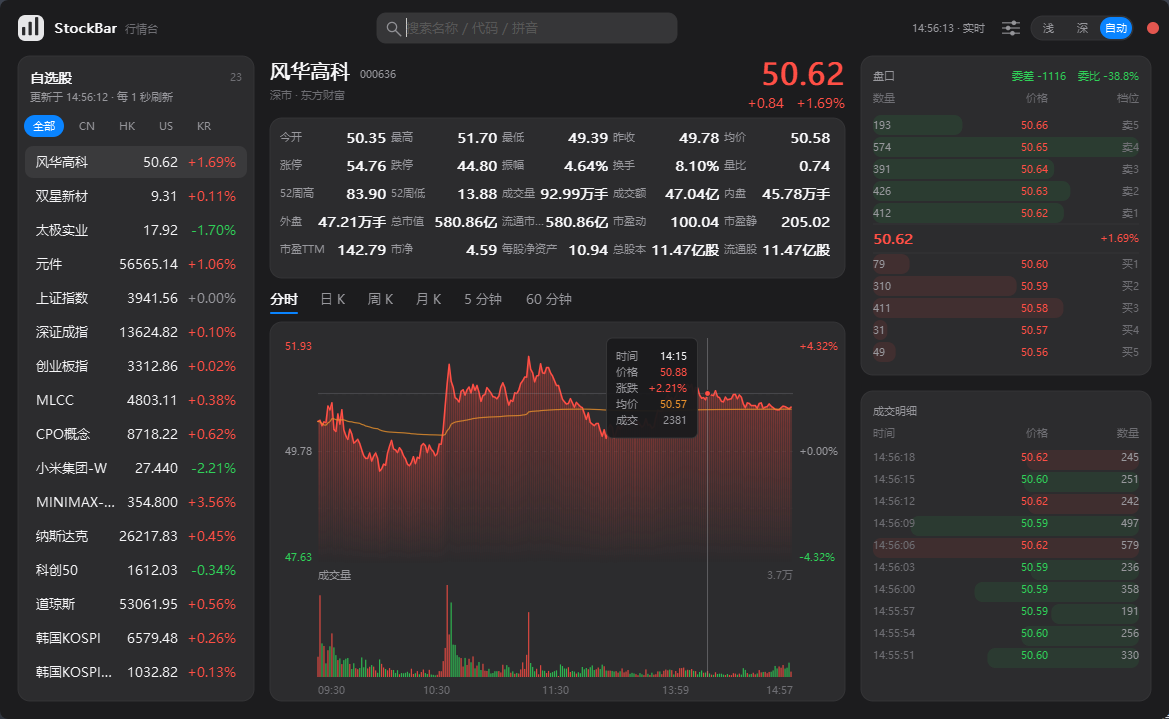Click the stock code 000636
Viewport: 1169px width, 719px height.
point(378,74)
